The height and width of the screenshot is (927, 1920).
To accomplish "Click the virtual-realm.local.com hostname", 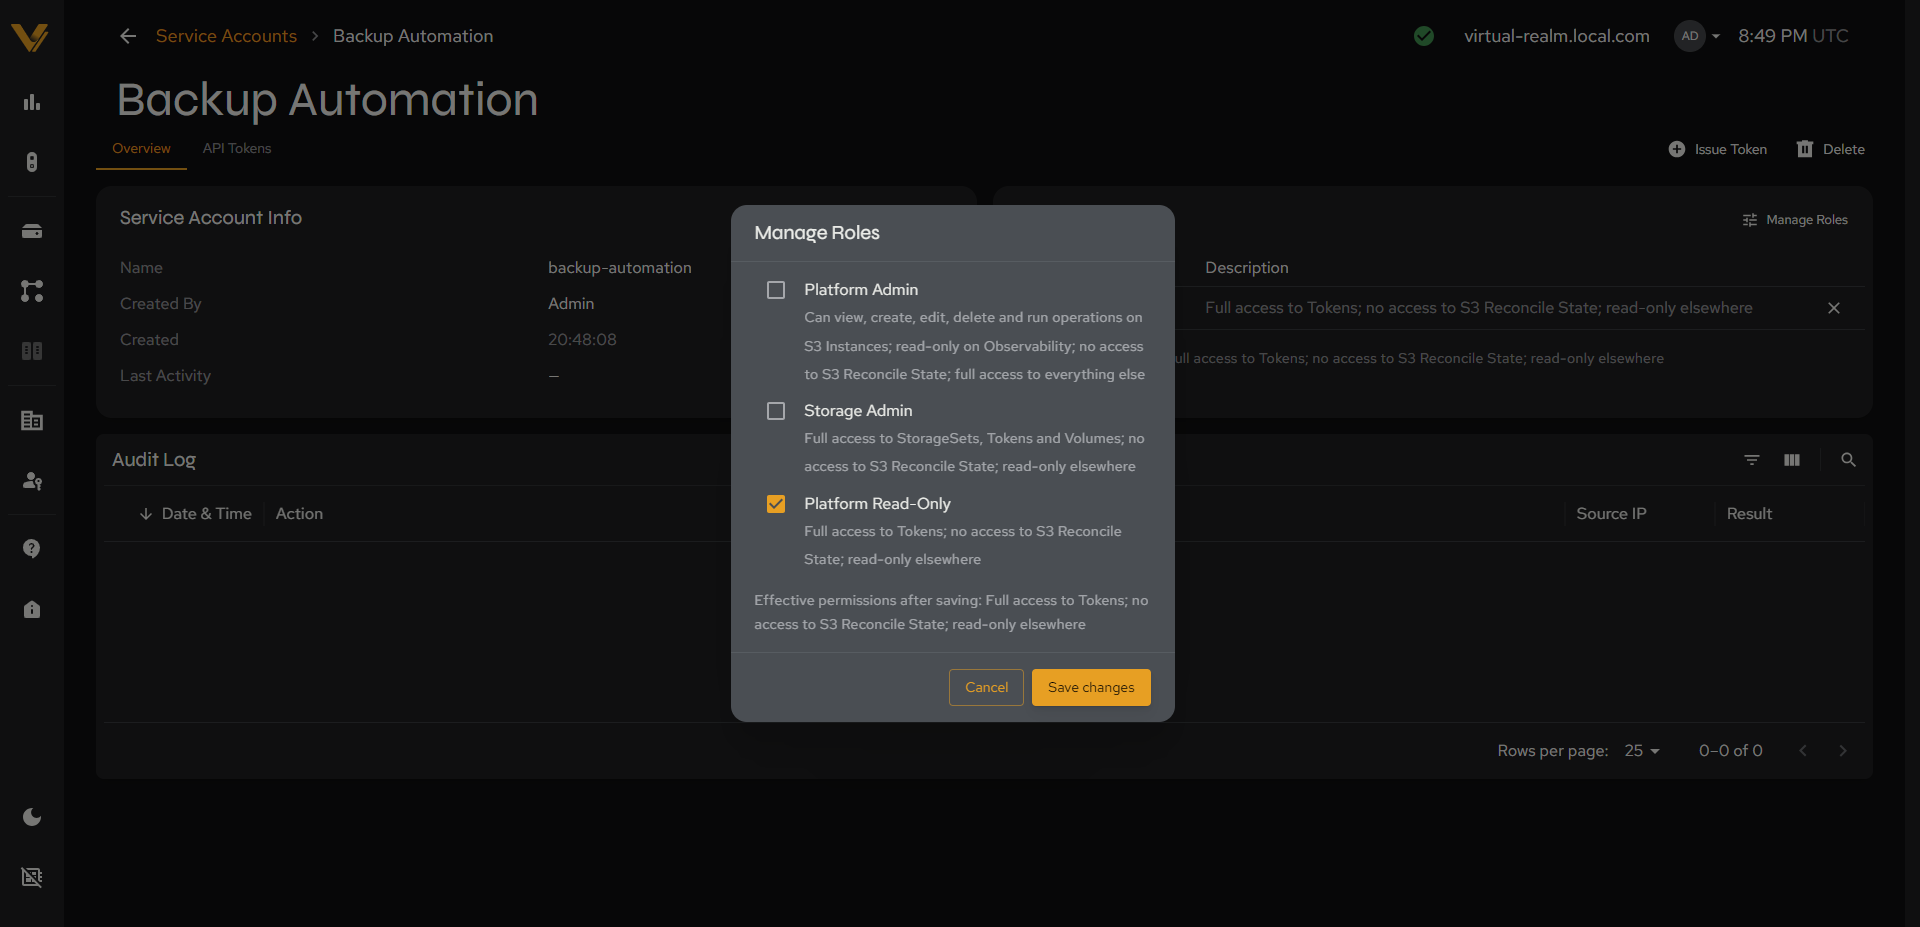I will pyautogui.click(x=1557, y=36).
